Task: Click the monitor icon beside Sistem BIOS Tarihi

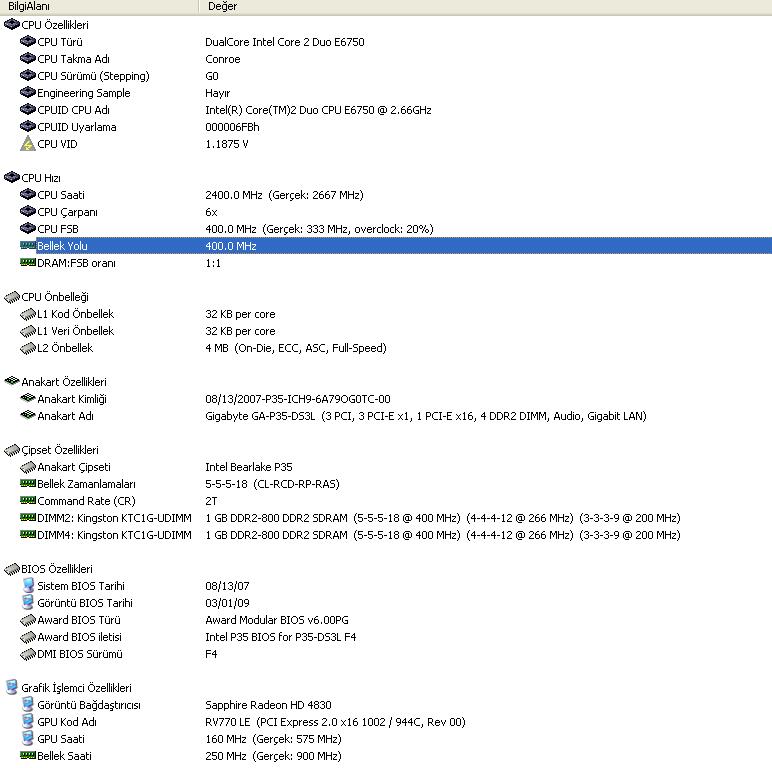Action: [x=28, y=586]
